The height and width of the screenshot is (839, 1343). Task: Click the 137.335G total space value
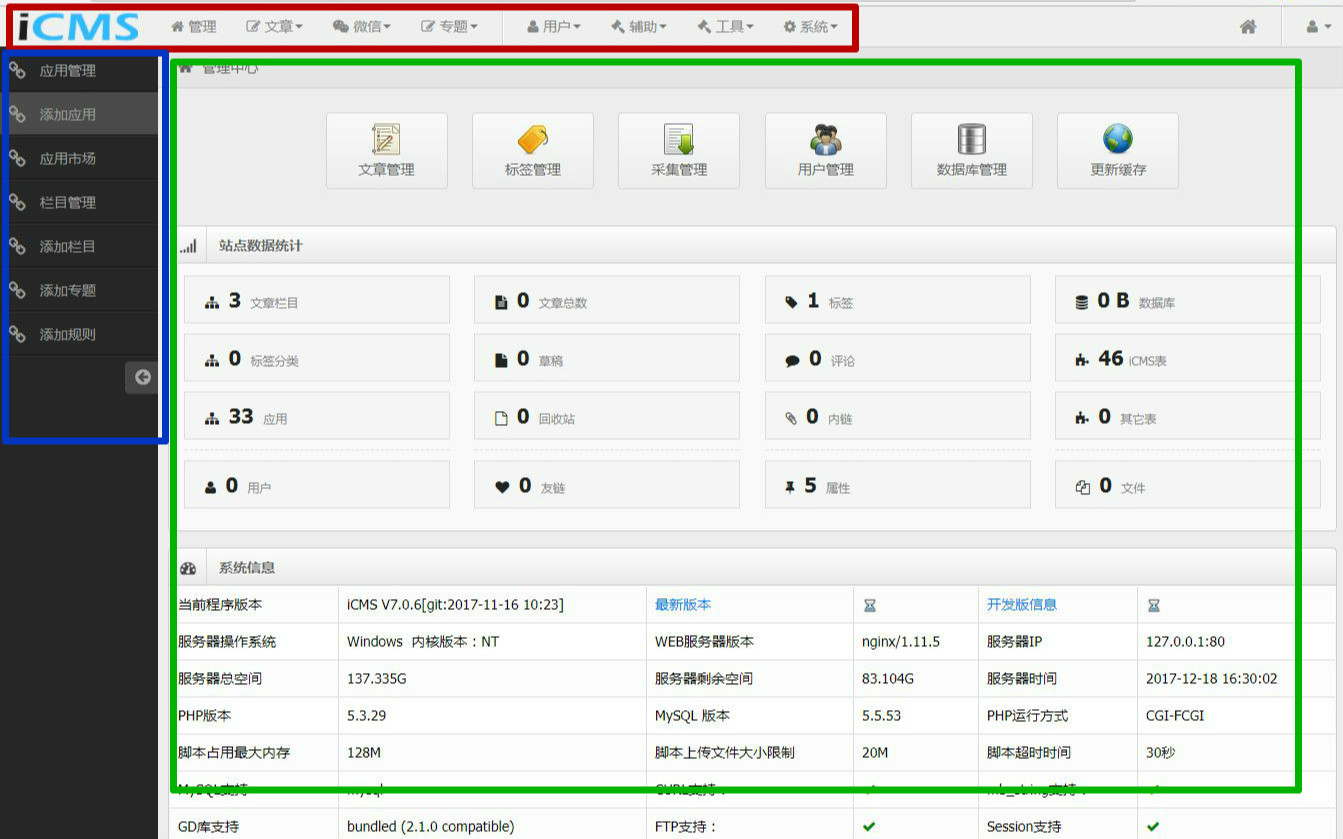click(x=377, y=679)
